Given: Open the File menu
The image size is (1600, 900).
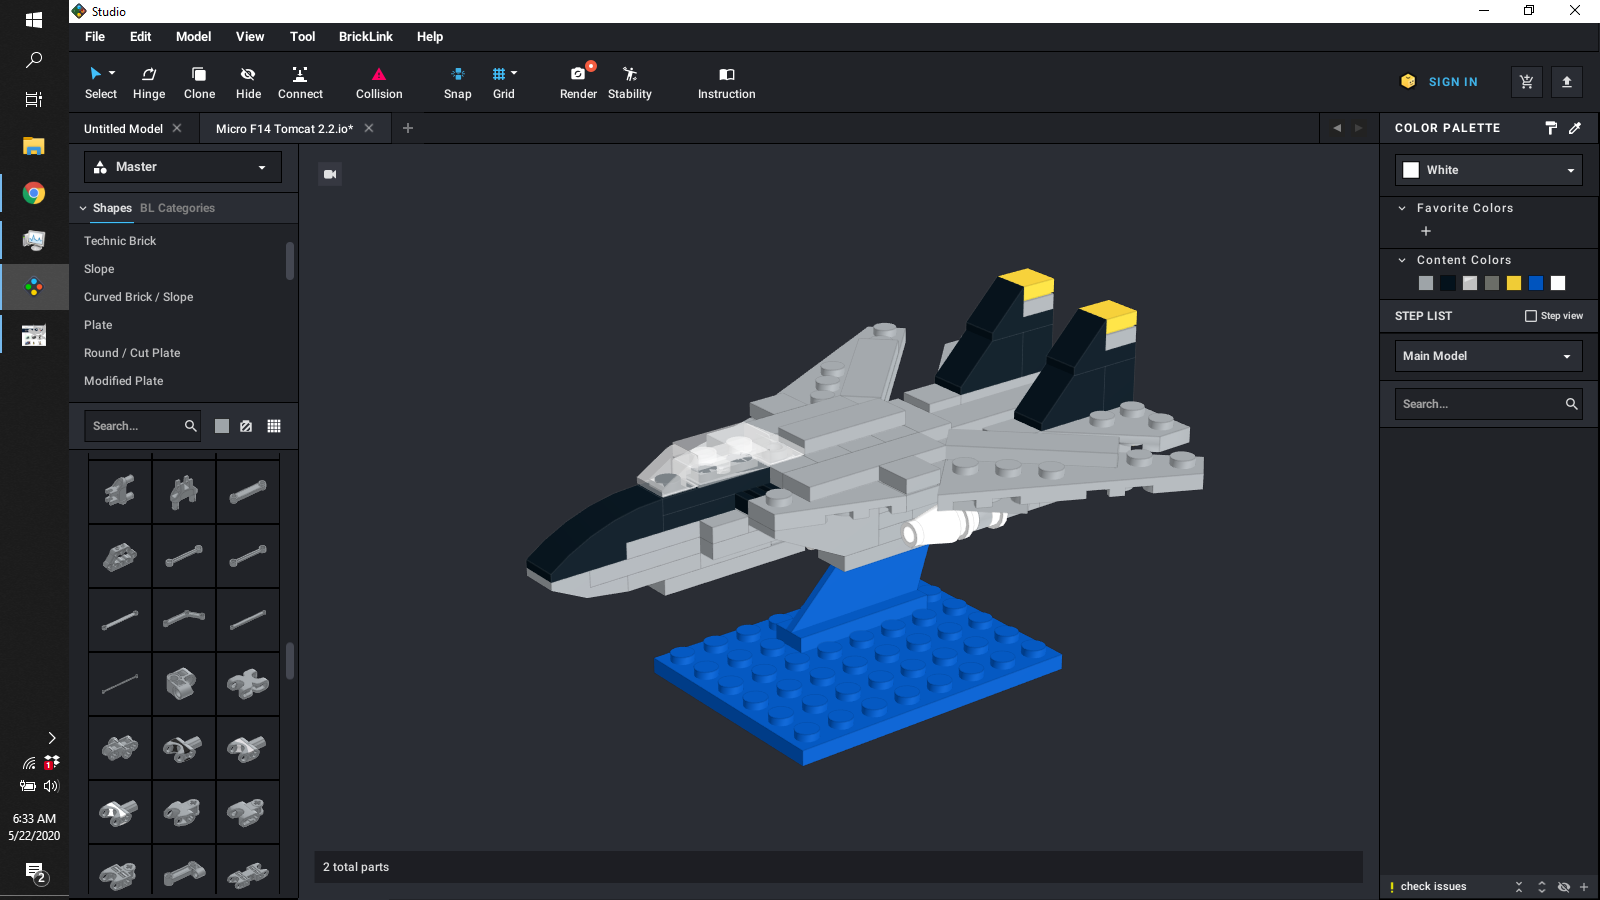Looking at the screenshot, I should click(x=95, y=37).
